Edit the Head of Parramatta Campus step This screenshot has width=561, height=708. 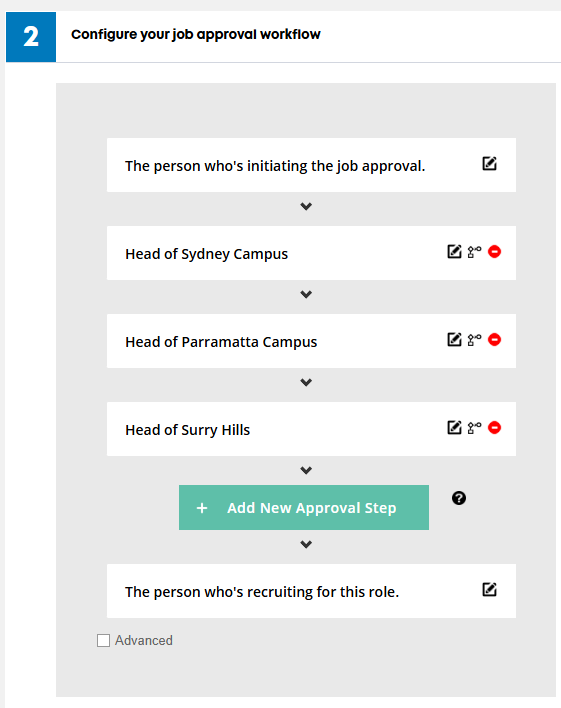coord(454,340)
